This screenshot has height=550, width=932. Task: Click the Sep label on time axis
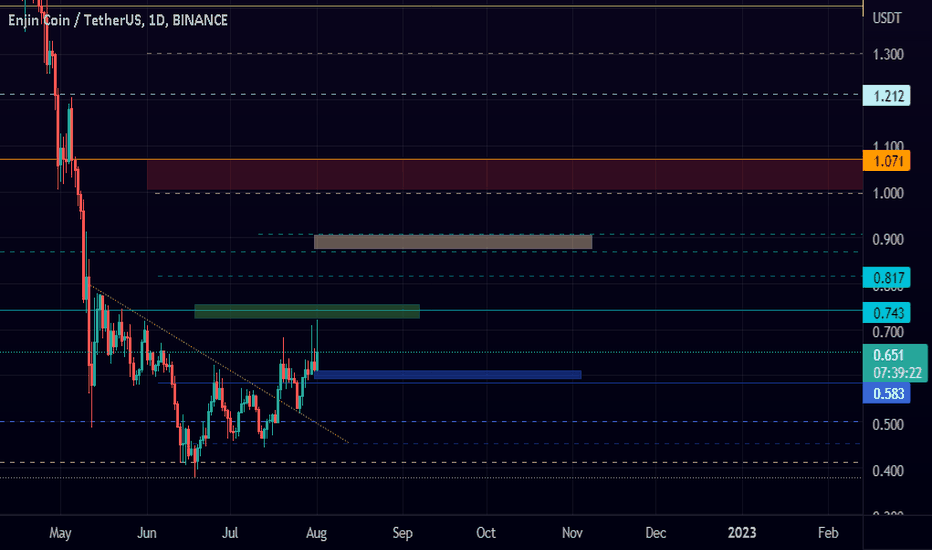(x=402, y=533)
